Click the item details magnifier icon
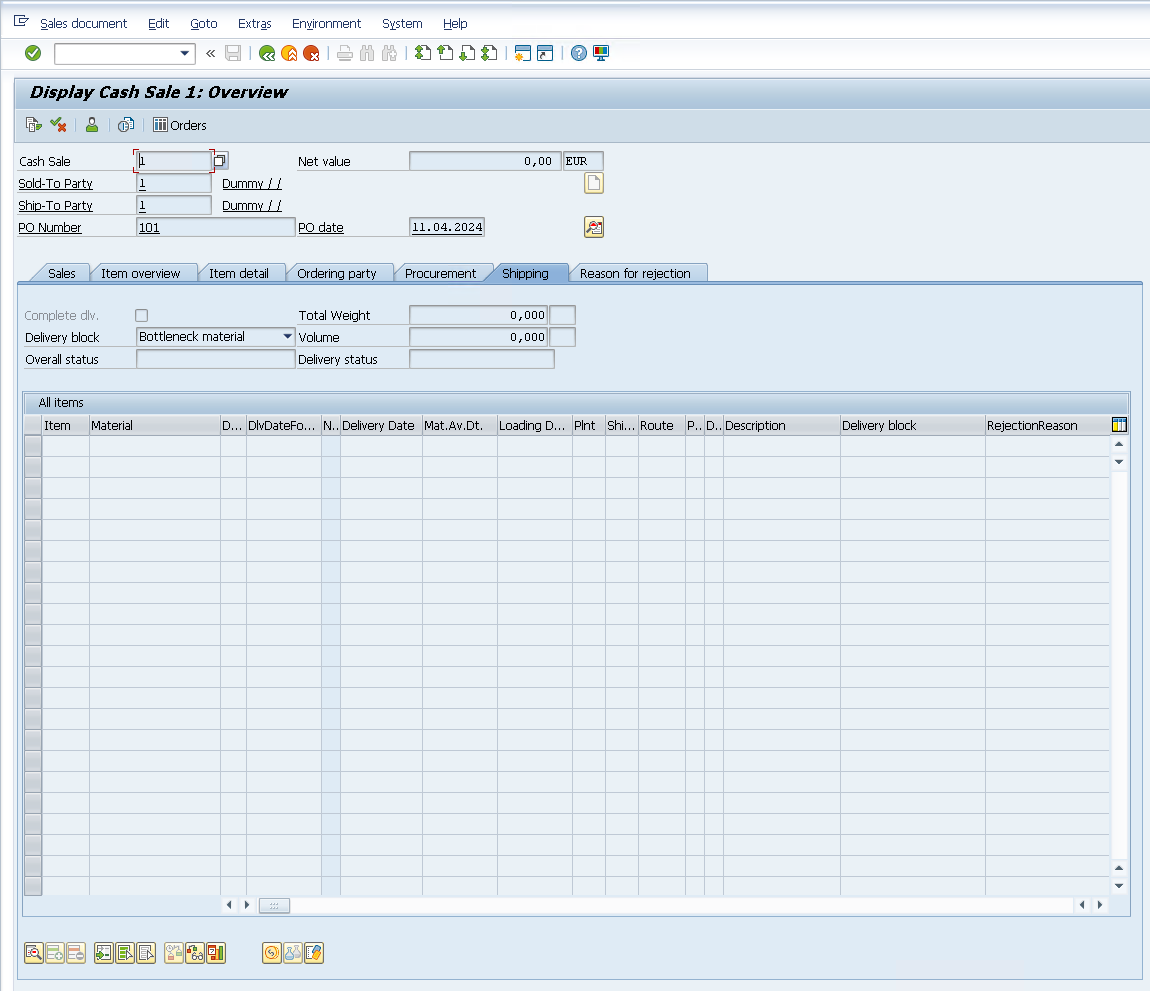Screen dimensions: 1150x991 point(34,953)
